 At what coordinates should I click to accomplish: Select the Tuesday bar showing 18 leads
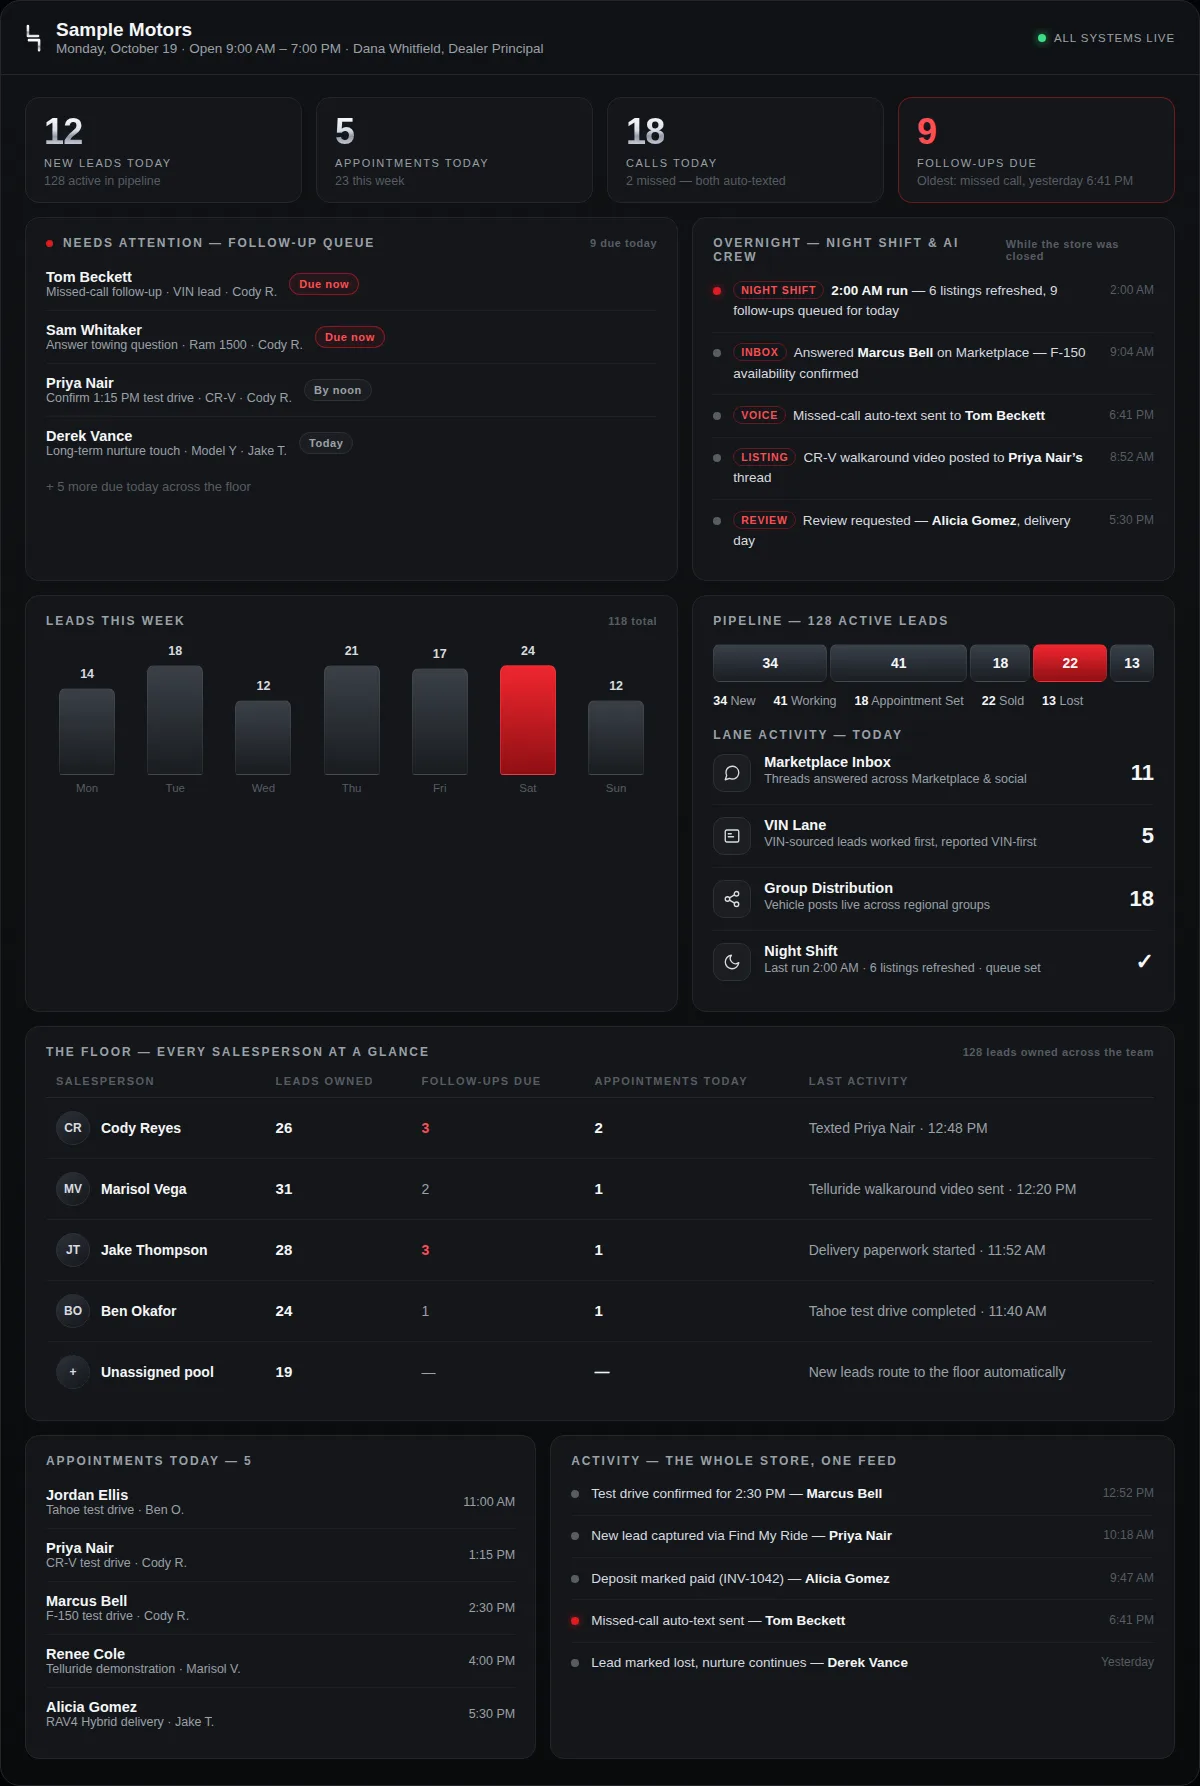175,720
